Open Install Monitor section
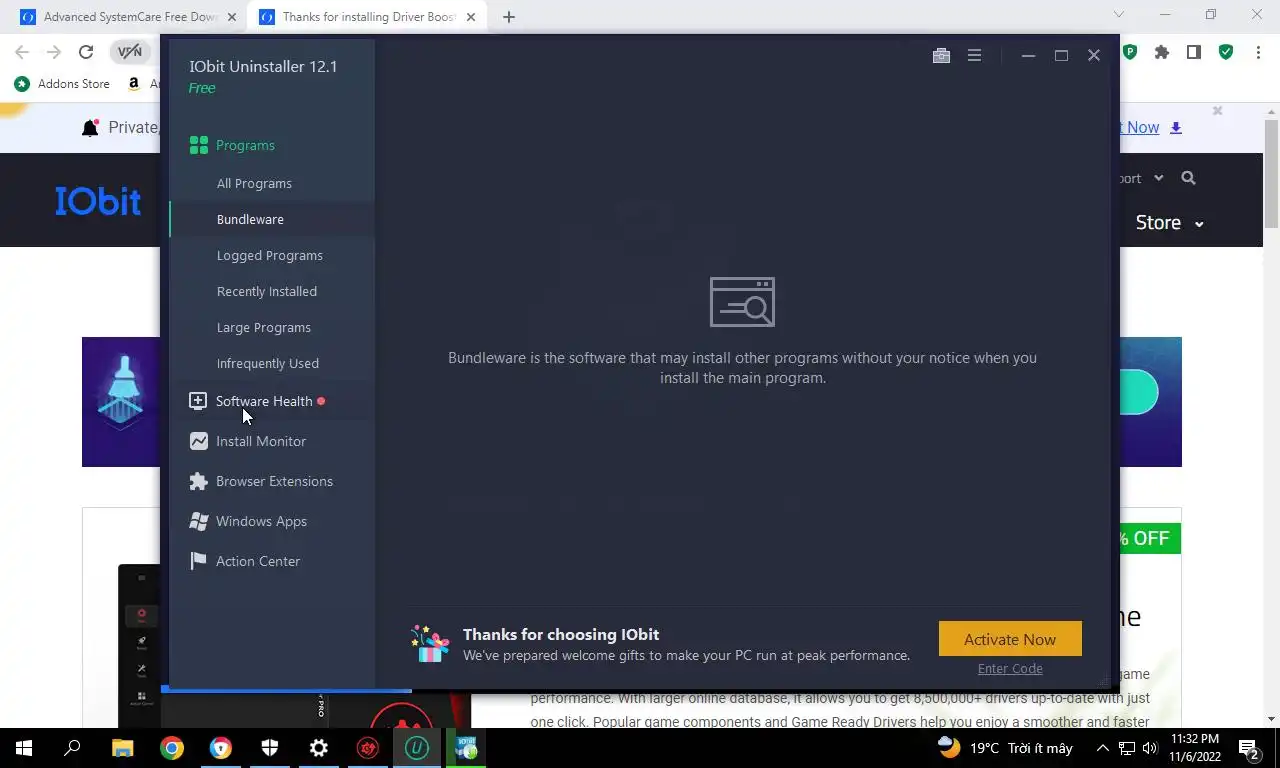The height and width of the screenshot is (768, 1280). coord(261,441)
